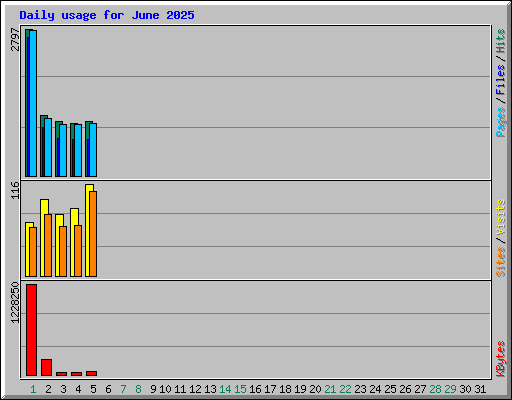
Task: Click day 10 on the date axis
Action: click(x=165, y=389)
